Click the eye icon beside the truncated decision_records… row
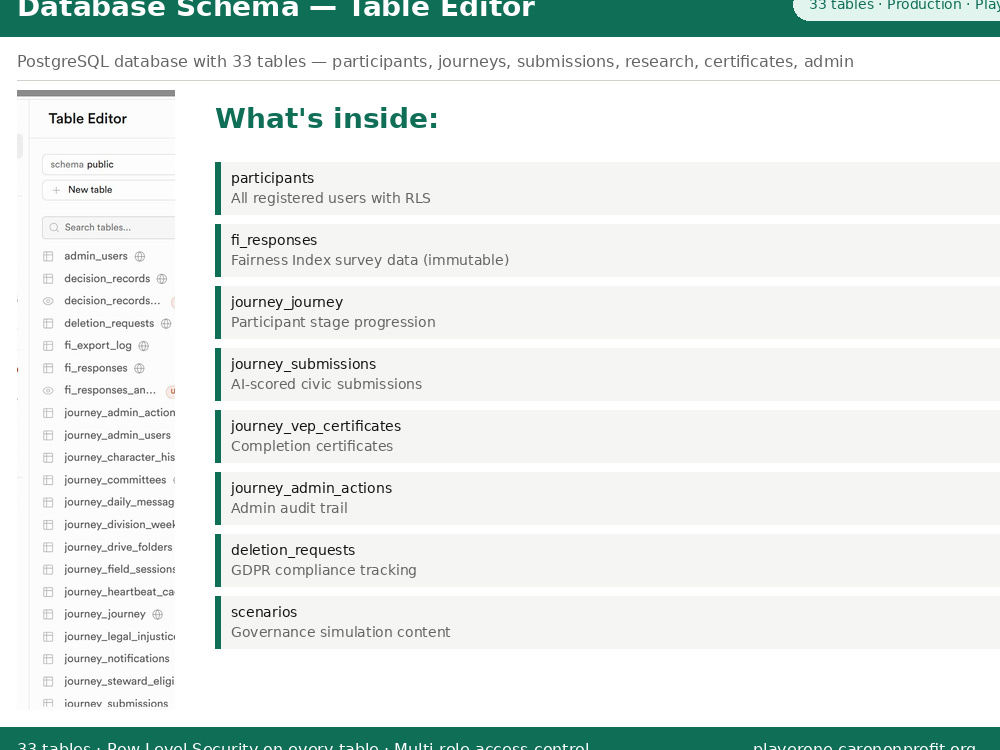1000x750 pixels. (48, 301)
